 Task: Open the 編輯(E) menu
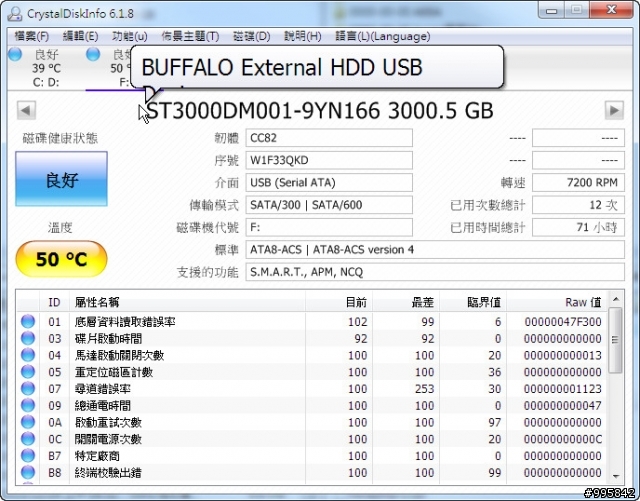80,36
